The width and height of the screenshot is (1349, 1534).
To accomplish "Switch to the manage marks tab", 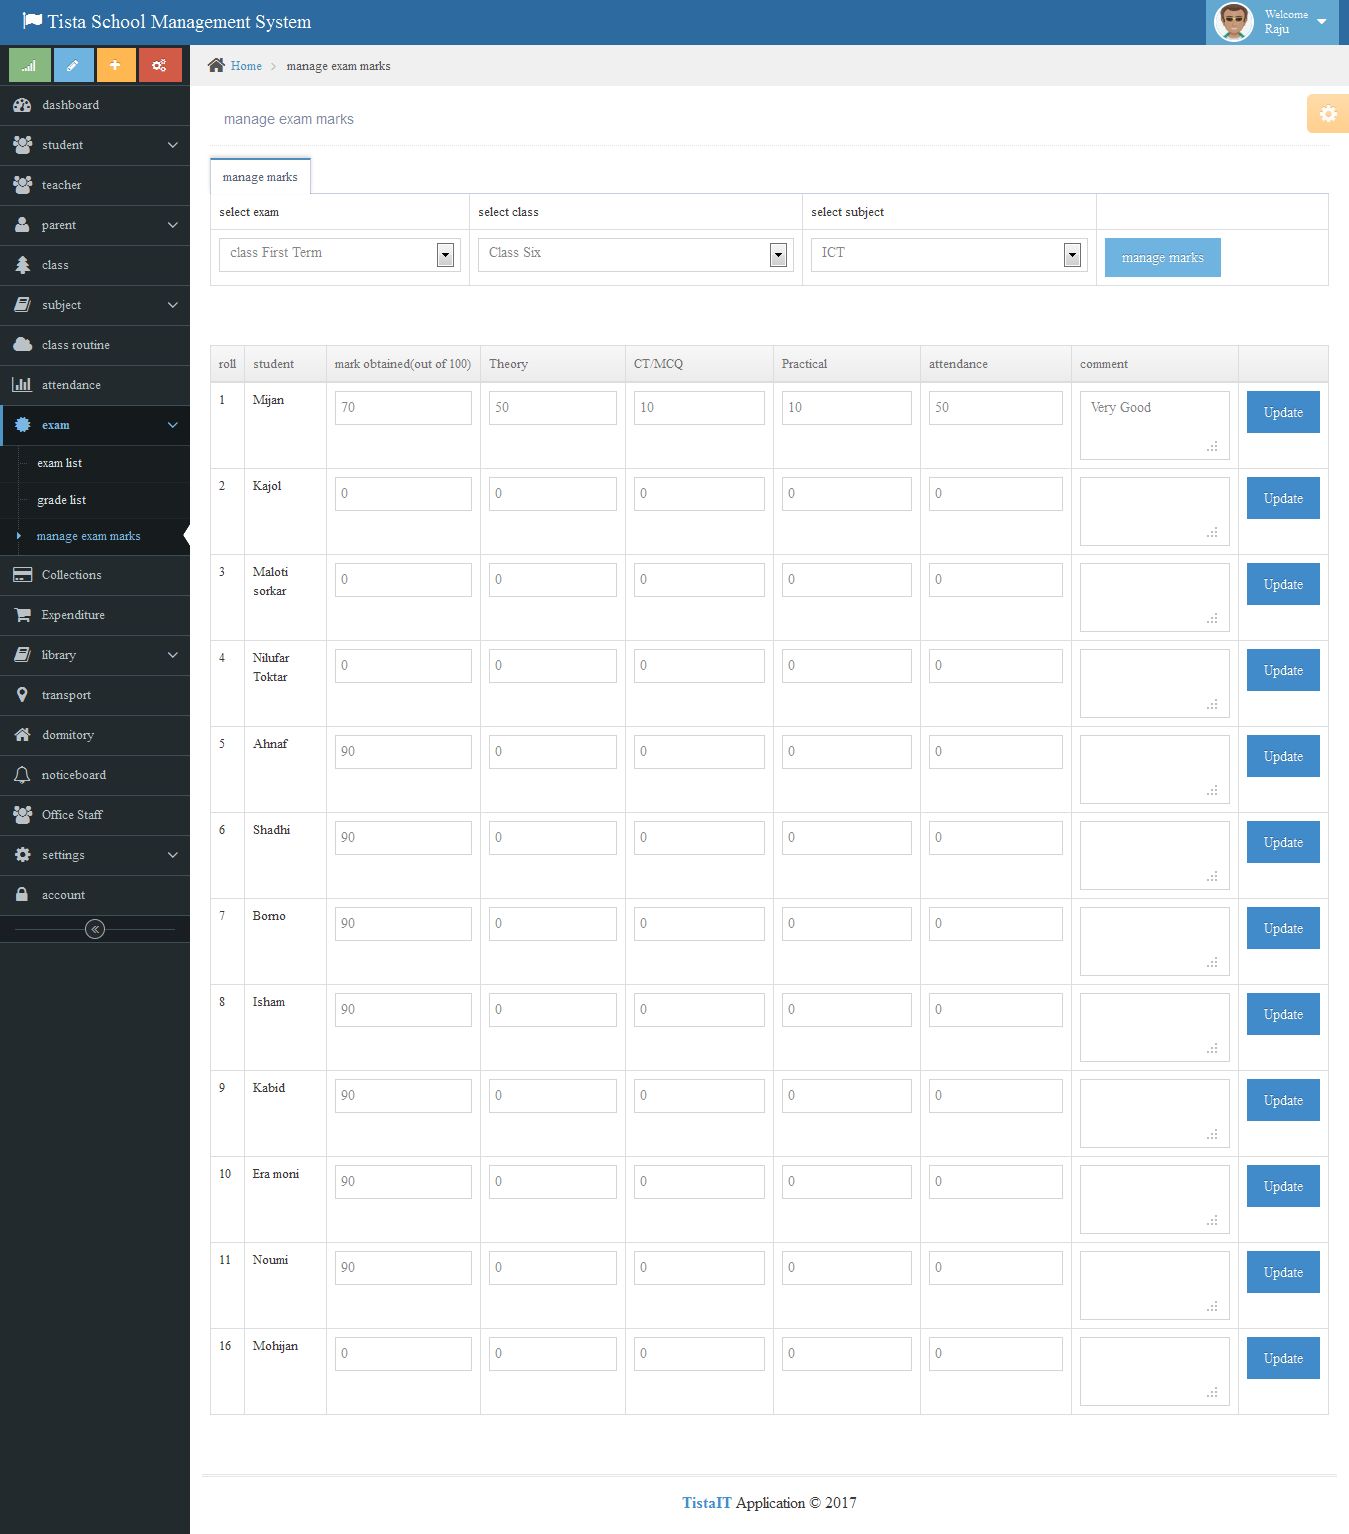I will coord(260,177).
